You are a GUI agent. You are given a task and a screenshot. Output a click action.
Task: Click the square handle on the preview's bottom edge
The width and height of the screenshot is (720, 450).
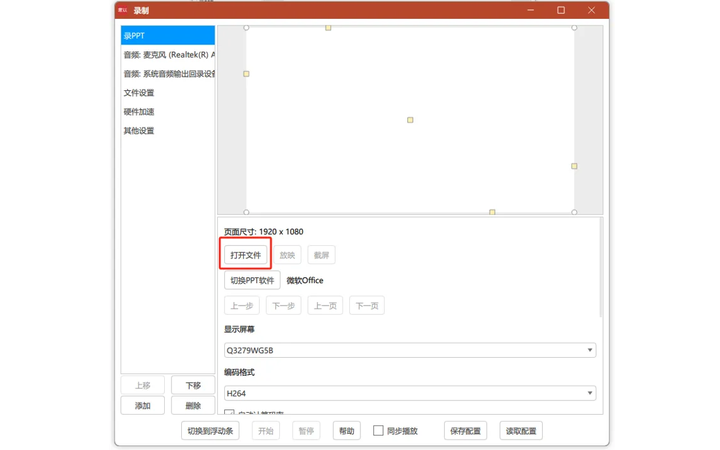(492, 212)
